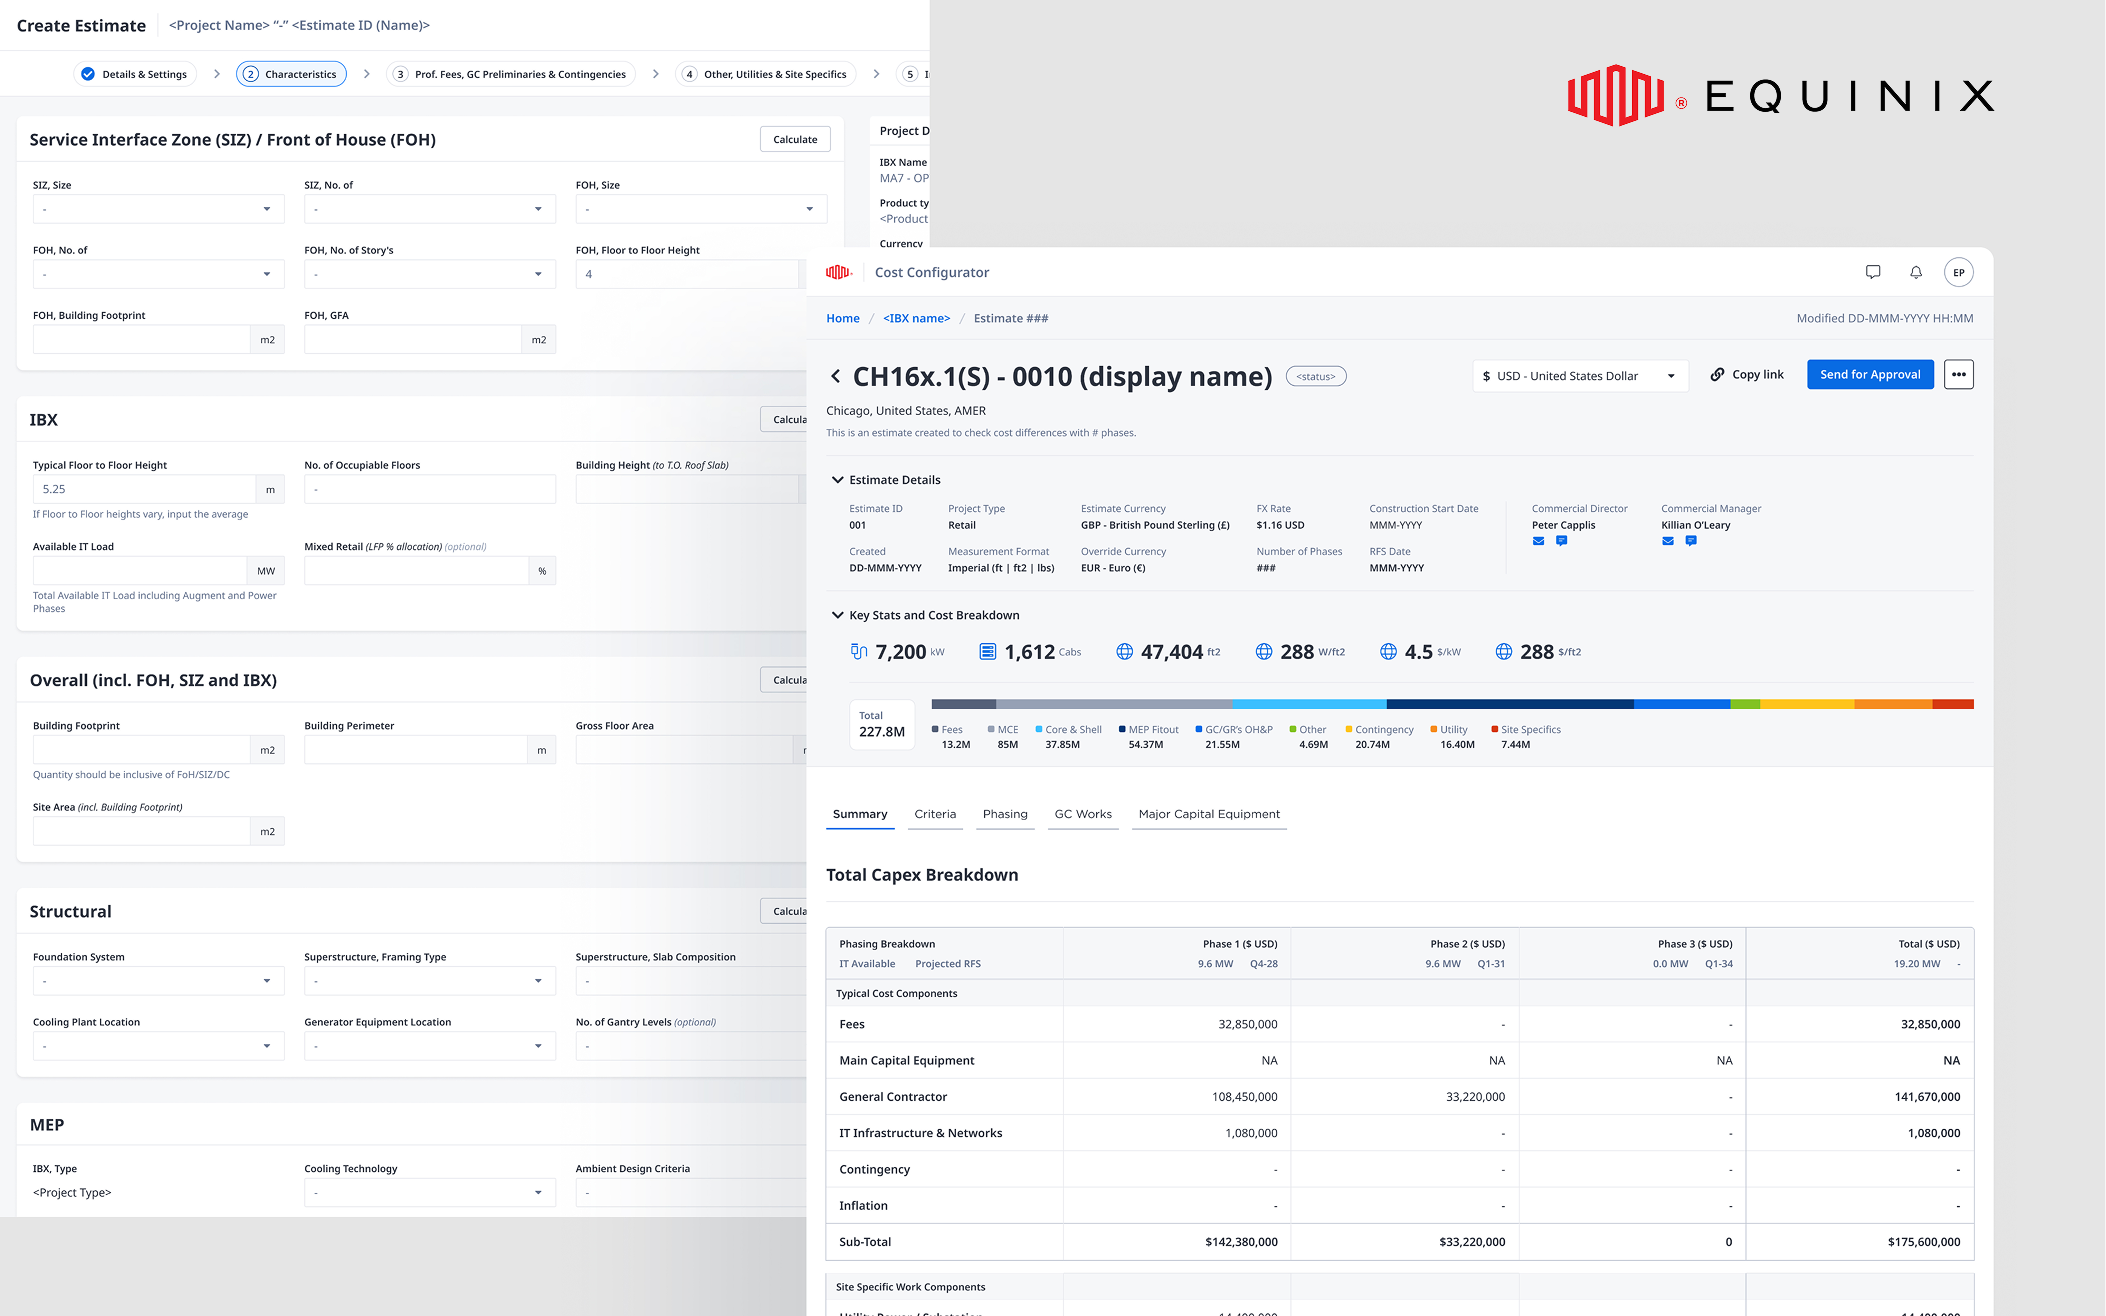Open chat with Killian O'Leary

[1691, 541]
